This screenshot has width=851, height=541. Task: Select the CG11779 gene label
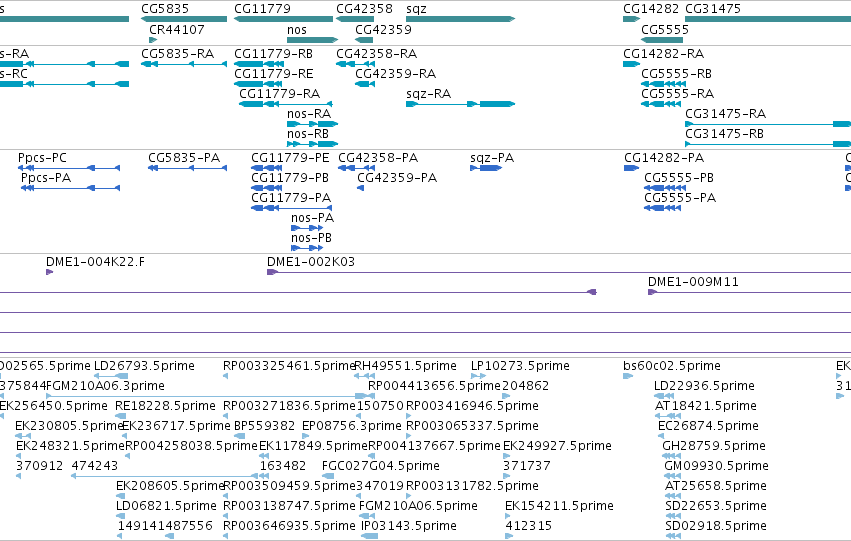(262, 9)
